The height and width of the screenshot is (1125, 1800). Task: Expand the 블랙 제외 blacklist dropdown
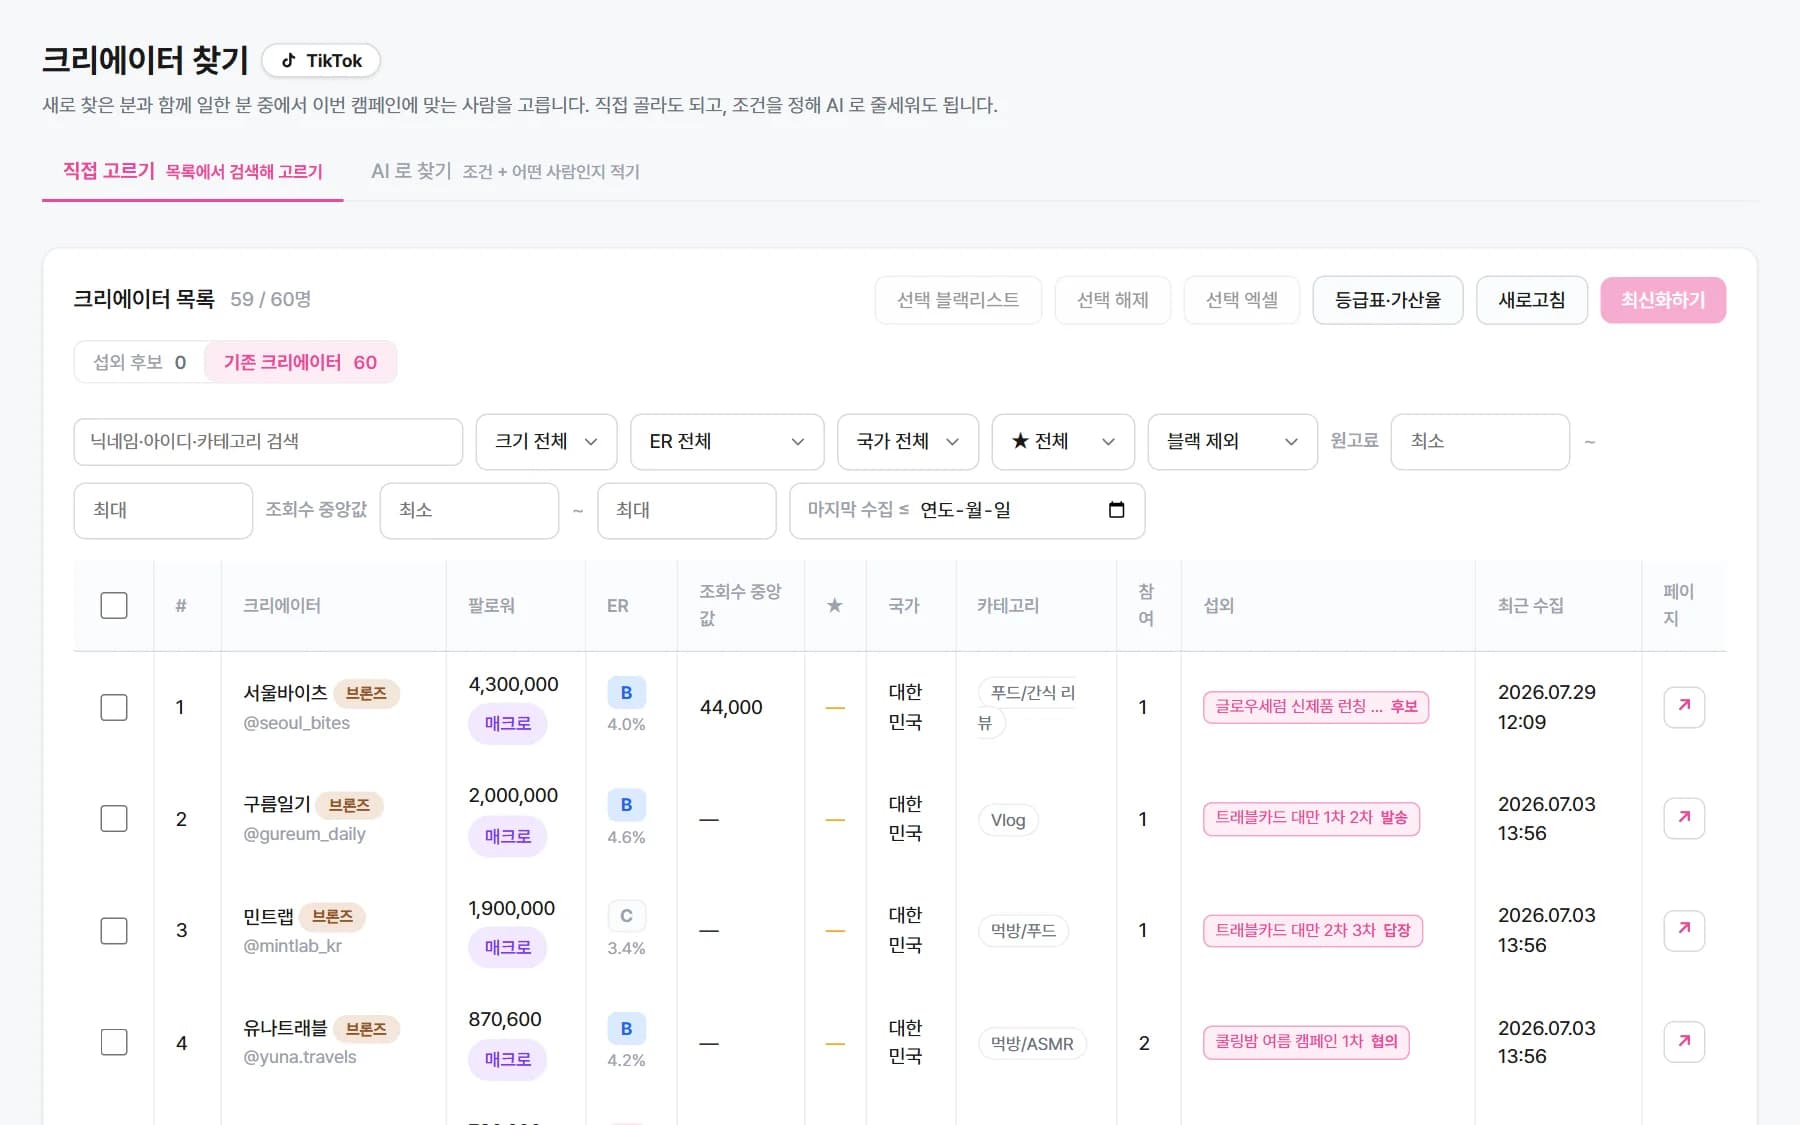click(x=1232, y=441)
